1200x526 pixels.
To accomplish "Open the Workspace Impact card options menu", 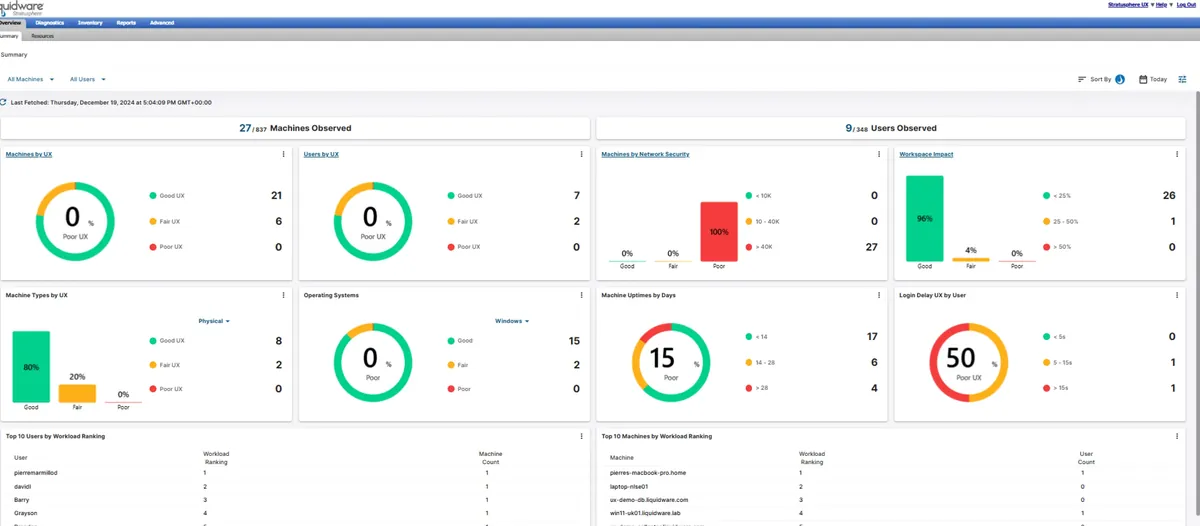I will (1178, 154).
